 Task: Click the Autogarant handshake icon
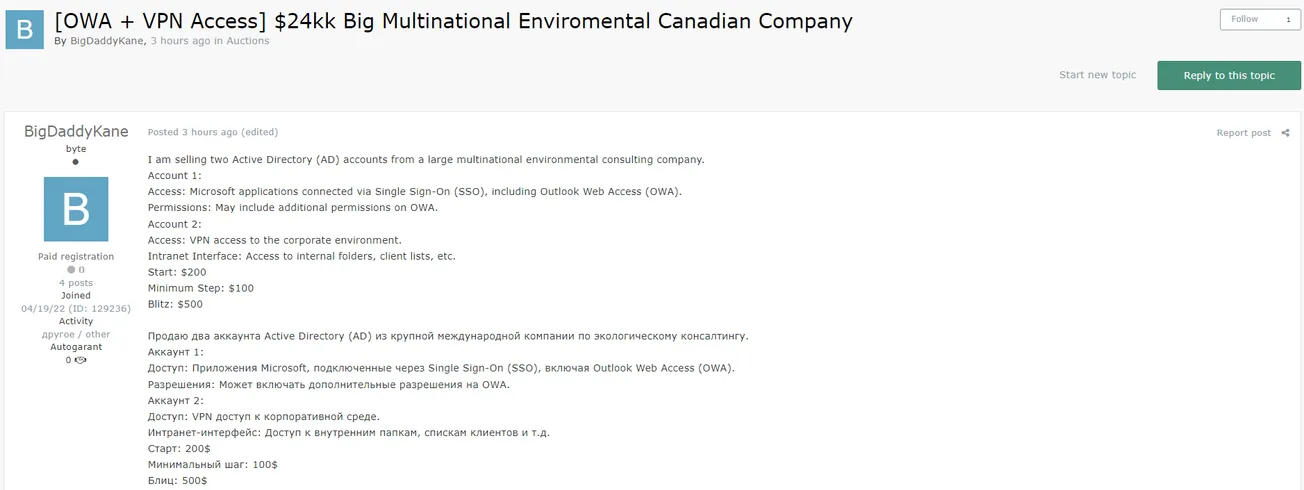click(80, 360)
